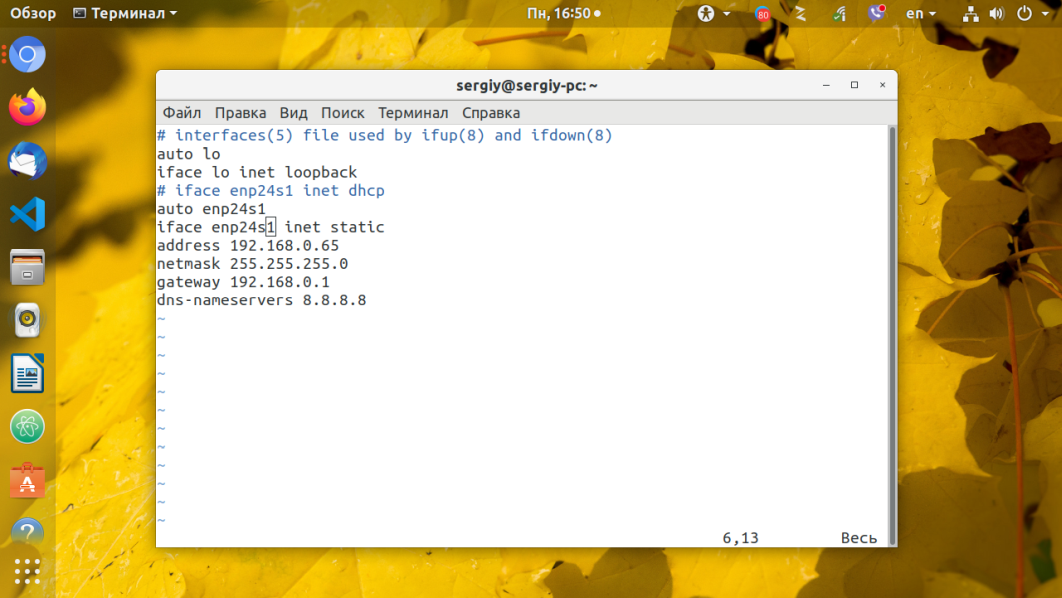Open Rhythmbox speaker icon in dock

[x=28, y=321]
